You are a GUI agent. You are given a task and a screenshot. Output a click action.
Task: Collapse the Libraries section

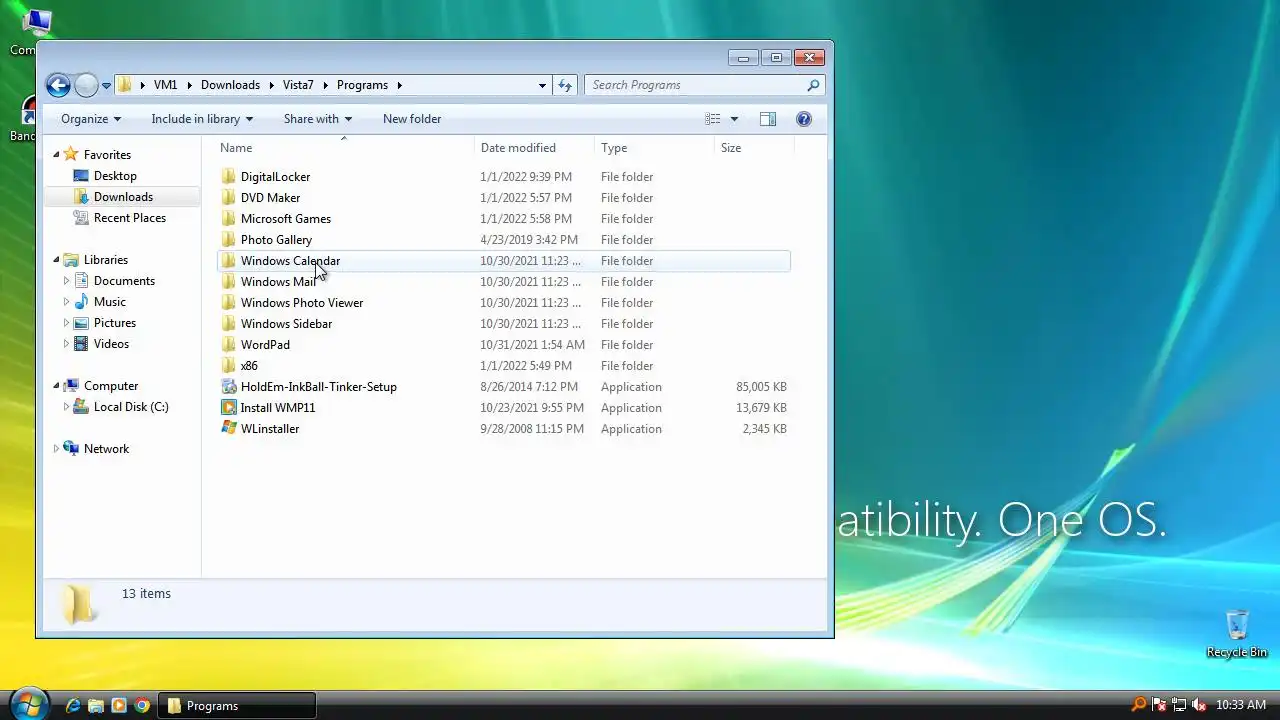pos(56,260)
